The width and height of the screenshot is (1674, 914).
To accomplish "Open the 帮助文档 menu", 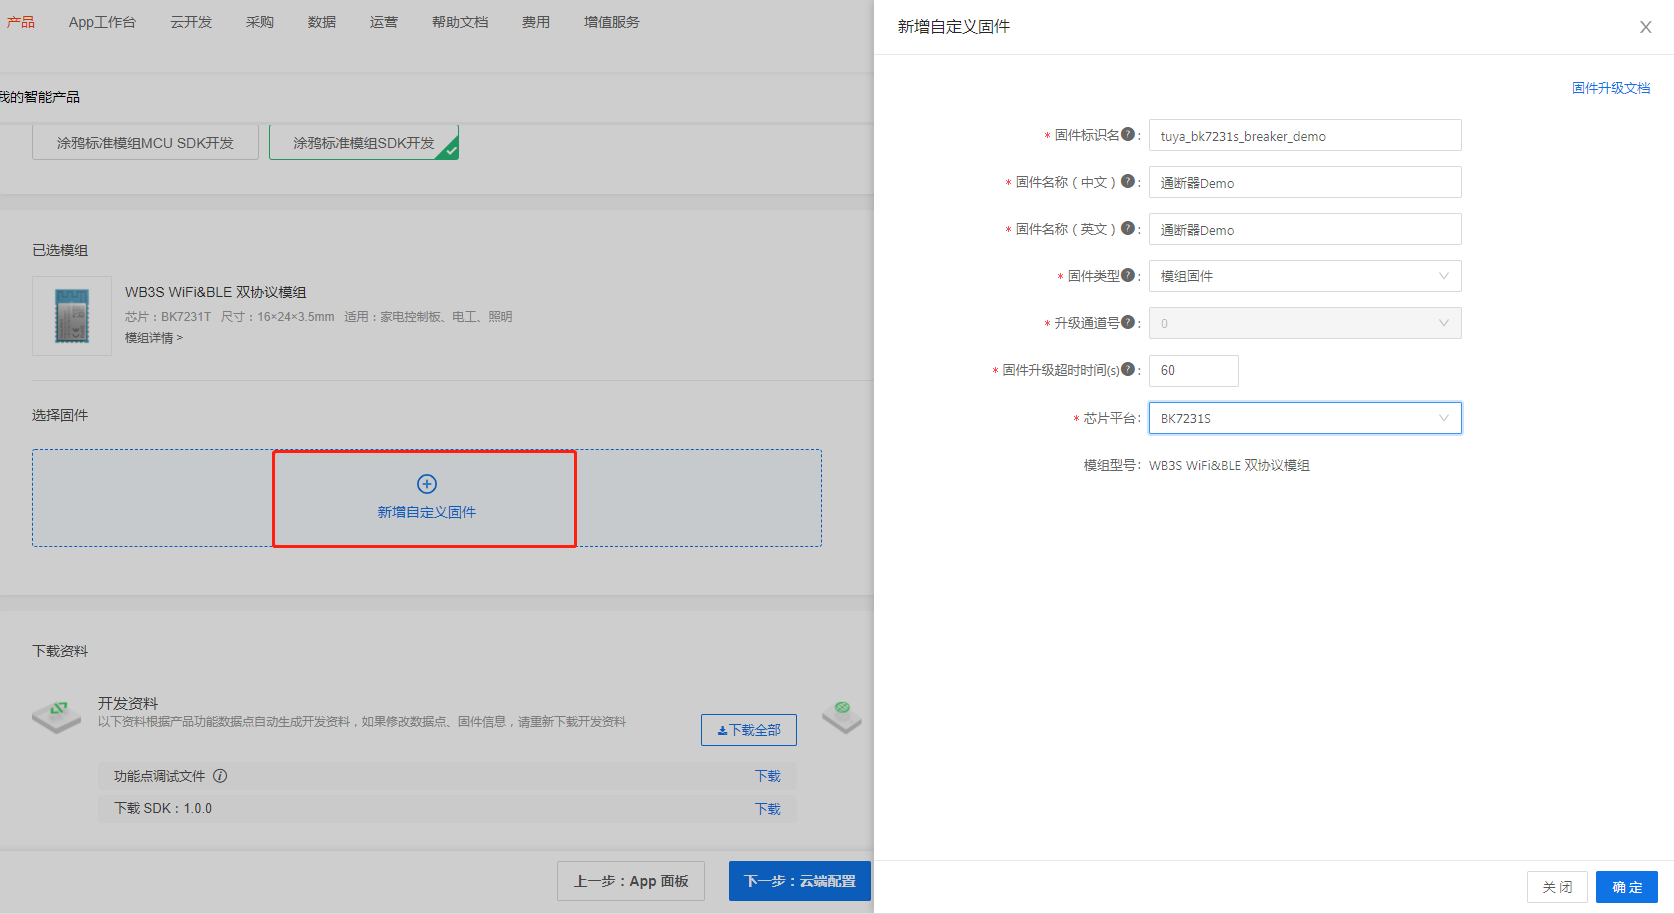I will 460,22.
